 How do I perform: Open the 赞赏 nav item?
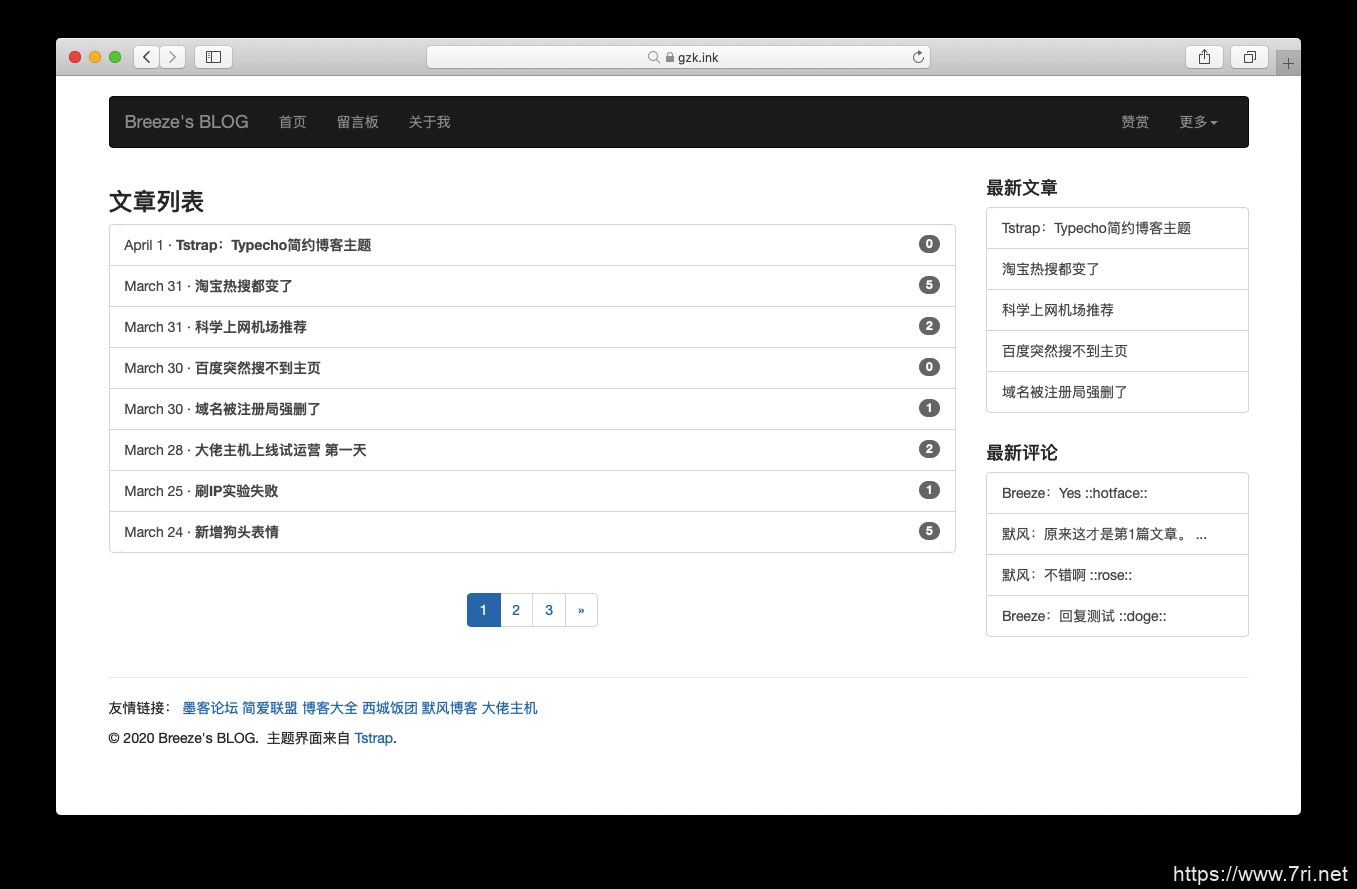[x=1135, y=122]
